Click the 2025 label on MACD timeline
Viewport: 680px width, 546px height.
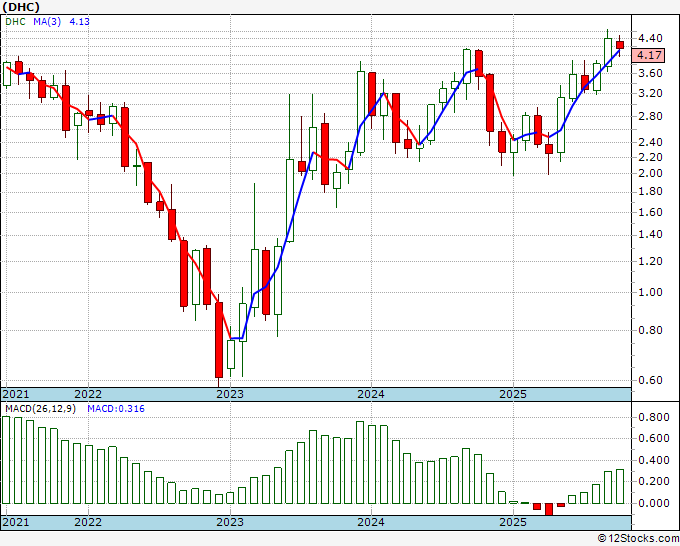click(513, 522)
